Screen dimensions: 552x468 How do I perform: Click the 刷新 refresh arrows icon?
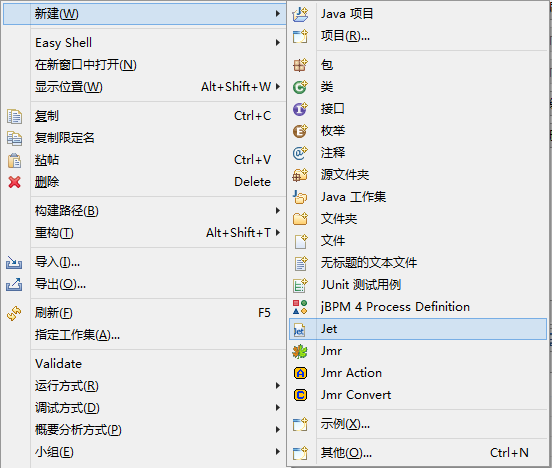[14, 313]
